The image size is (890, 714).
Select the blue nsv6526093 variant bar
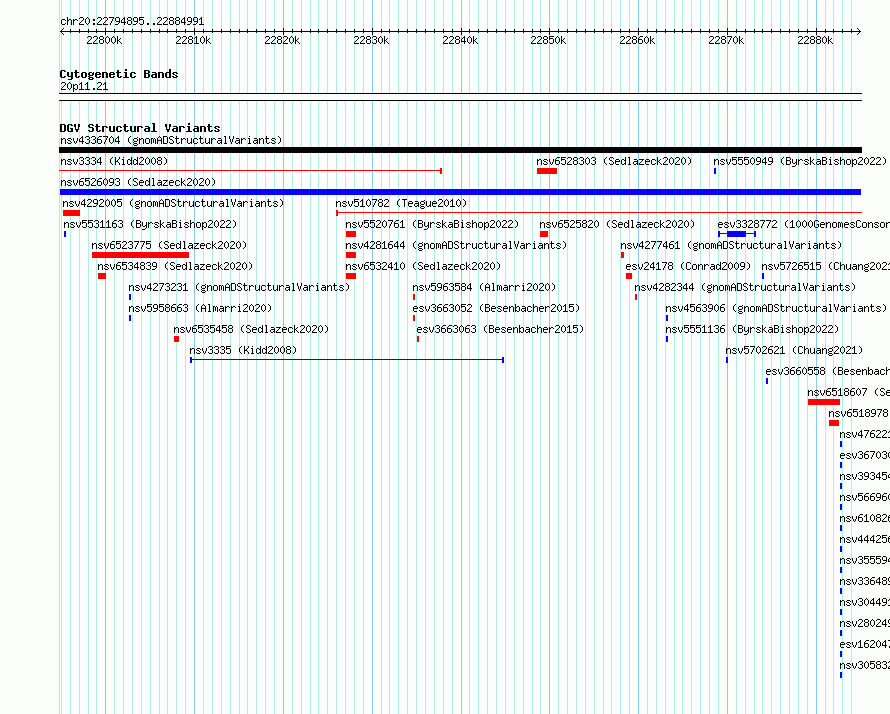[x=460, y=192]
